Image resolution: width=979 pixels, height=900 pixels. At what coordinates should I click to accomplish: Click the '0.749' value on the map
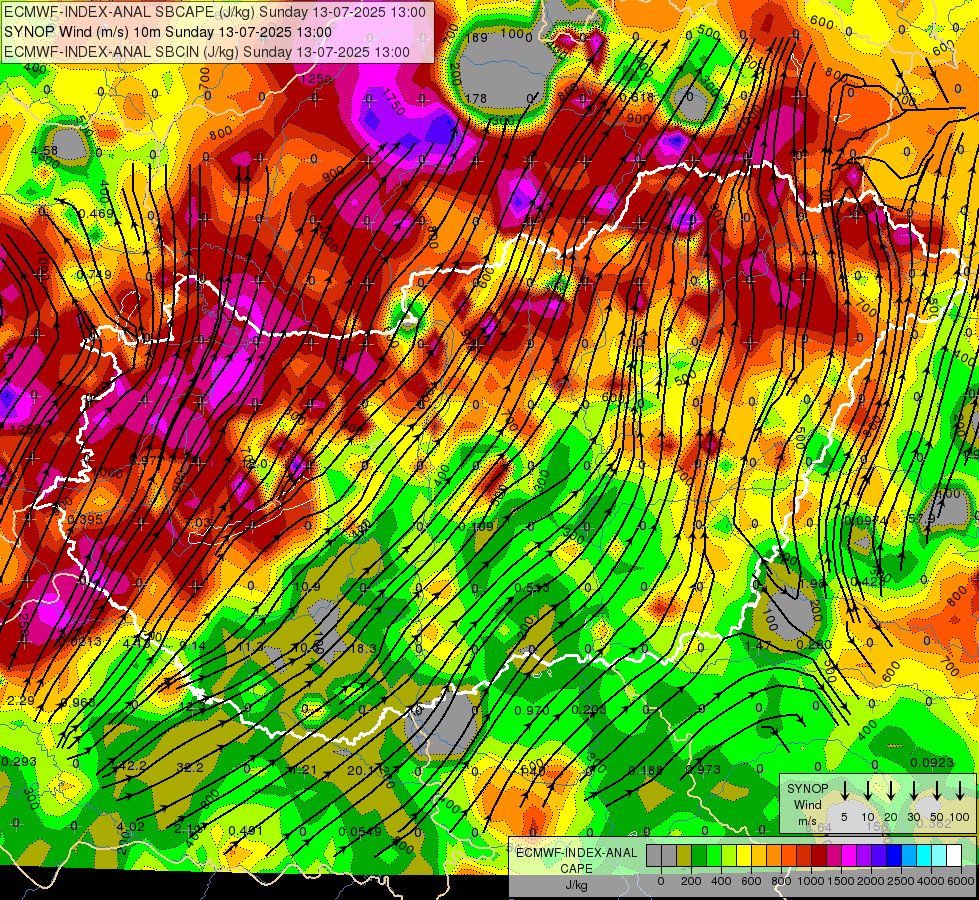point(94,275)
